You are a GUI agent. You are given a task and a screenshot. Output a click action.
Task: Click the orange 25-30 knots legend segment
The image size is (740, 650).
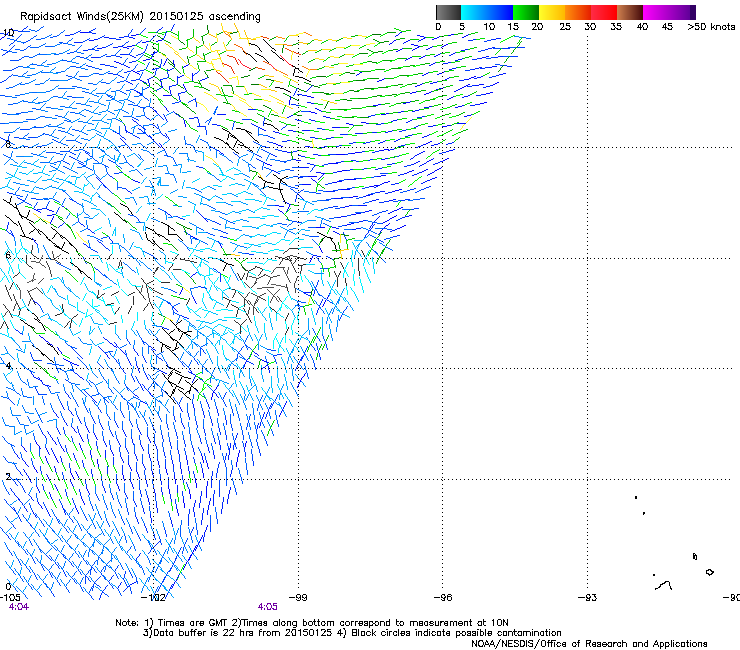[578, 12]
